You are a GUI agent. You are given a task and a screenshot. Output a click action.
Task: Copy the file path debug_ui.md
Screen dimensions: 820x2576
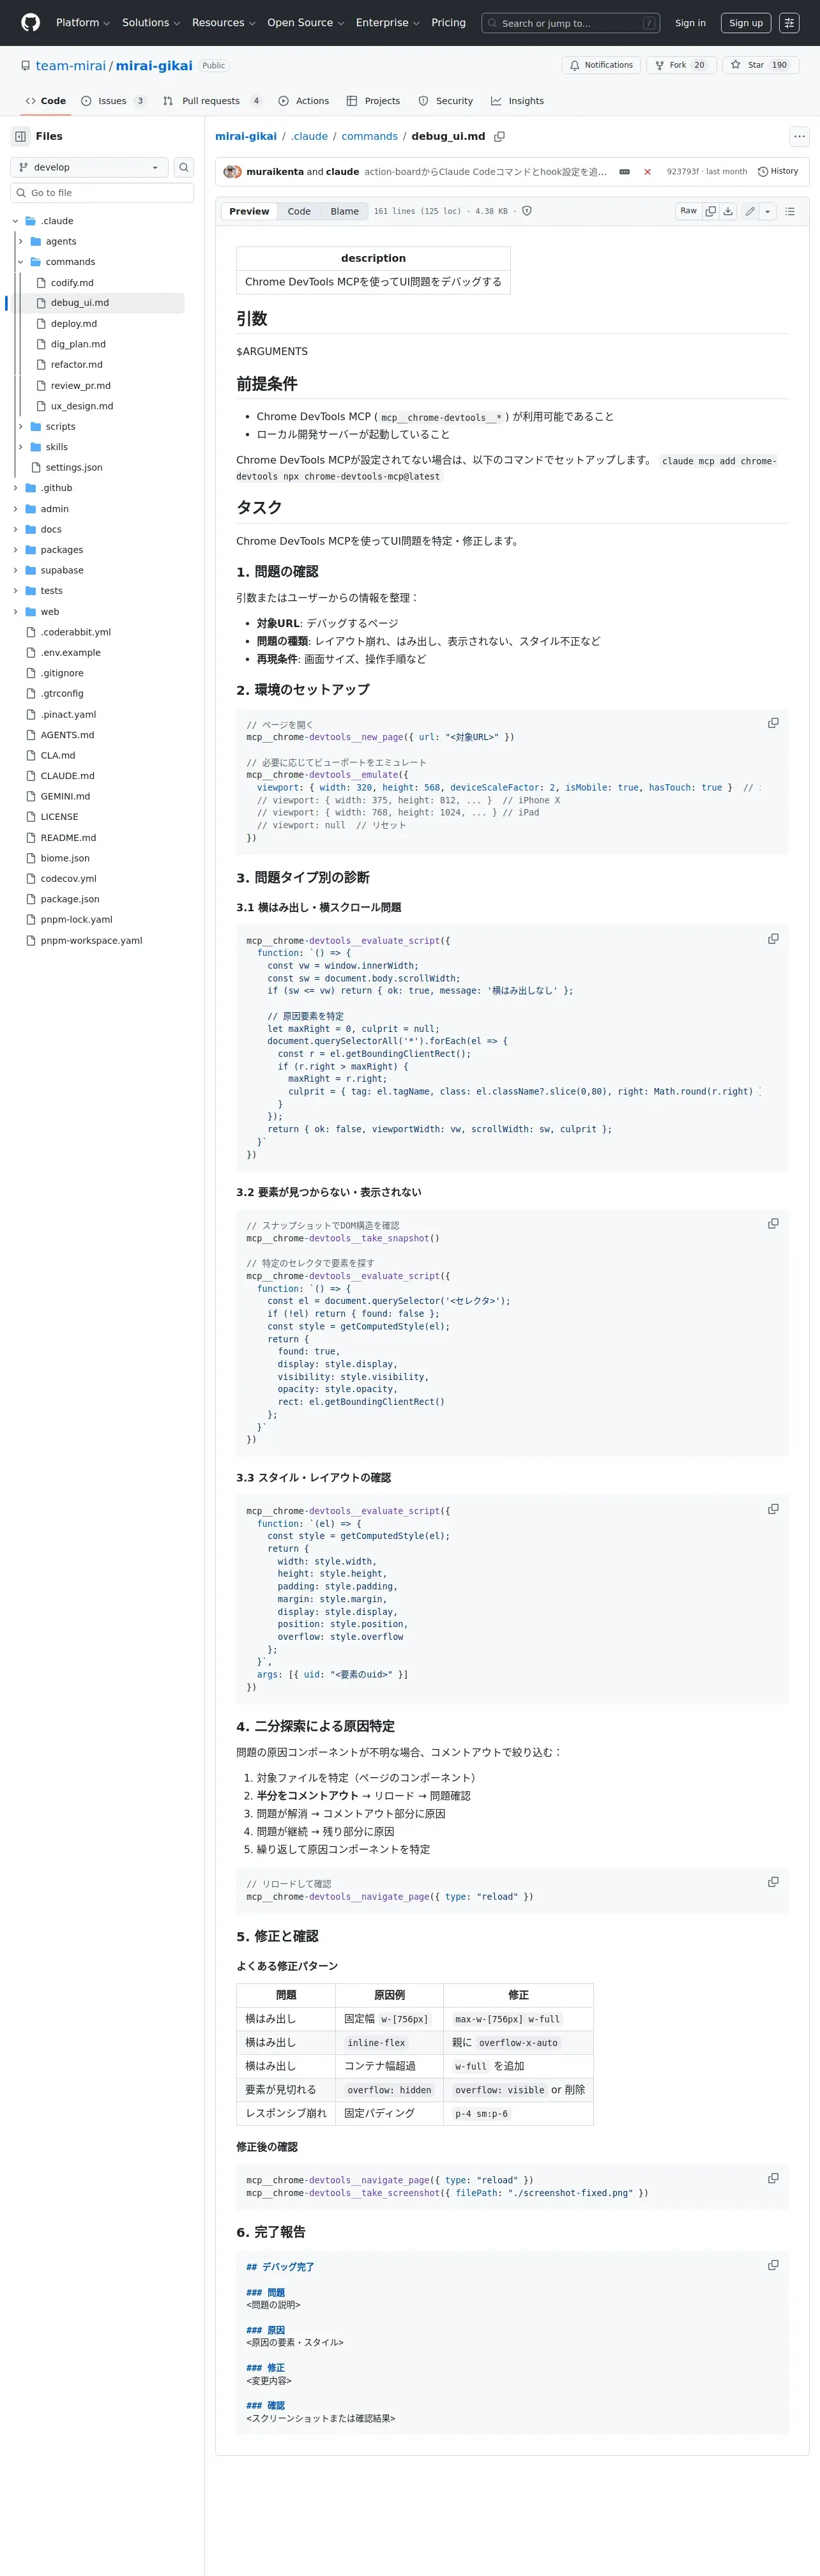(499, 136)
